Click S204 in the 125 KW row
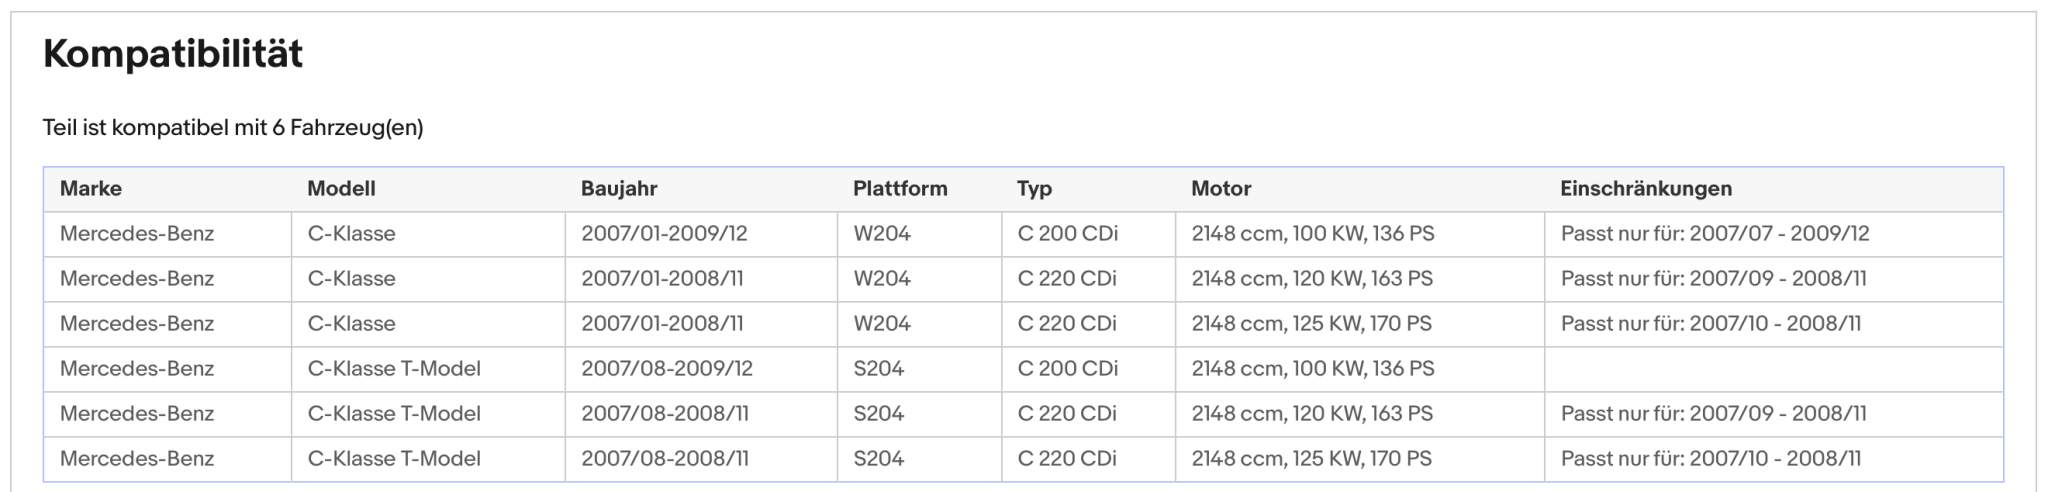Screen dimensions: 2048x492 pos(879,459)
